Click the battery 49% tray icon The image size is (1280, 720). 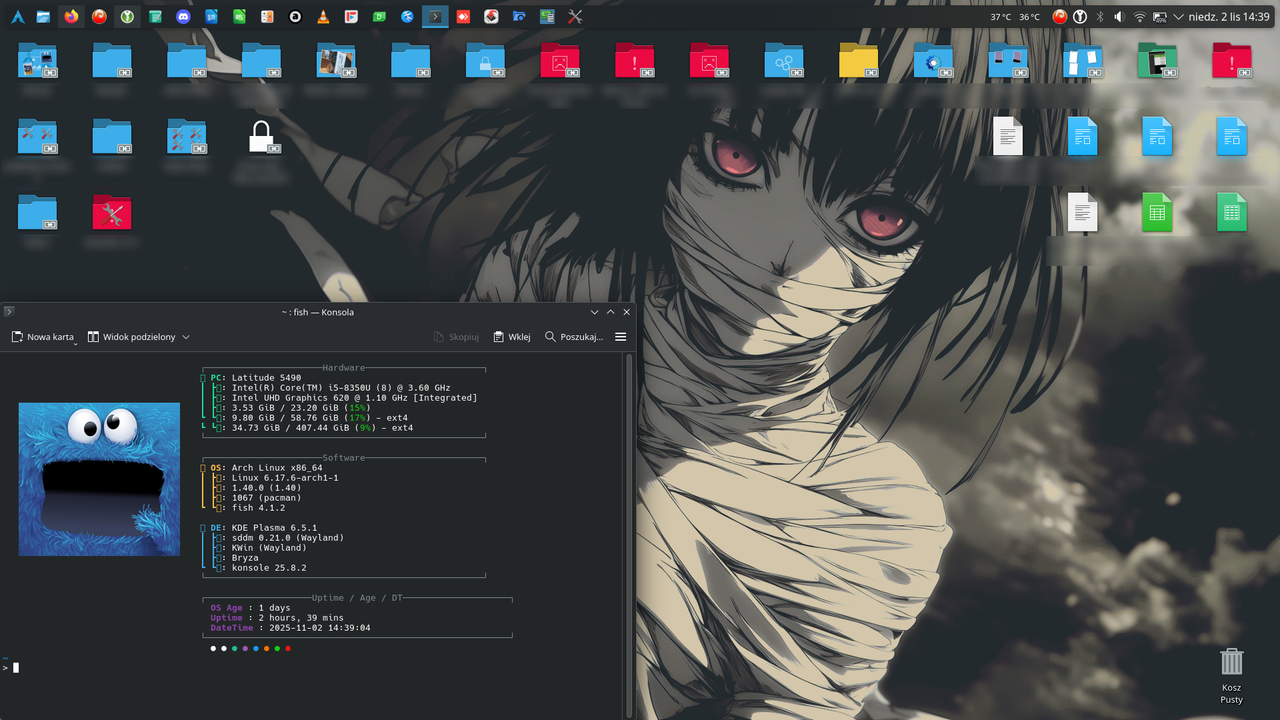click(1160, 17)
